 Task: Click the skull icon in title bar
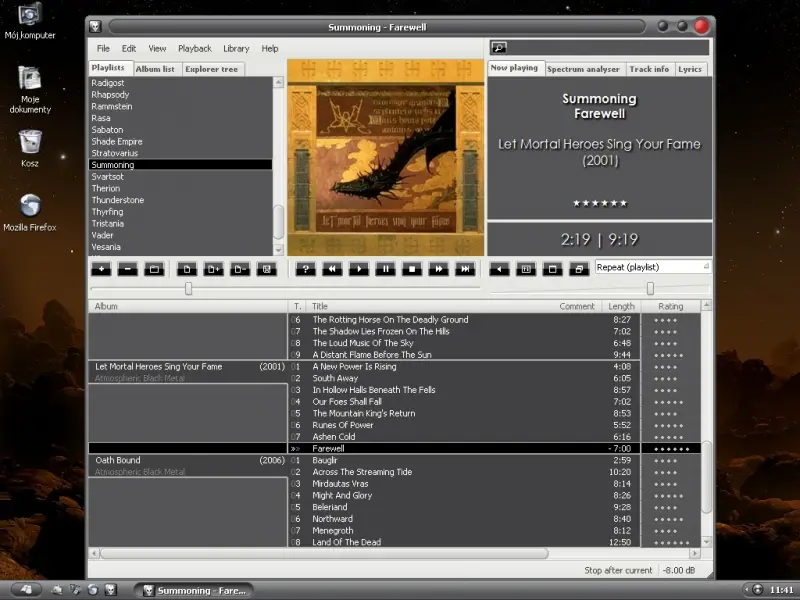[x=95, y=27]
